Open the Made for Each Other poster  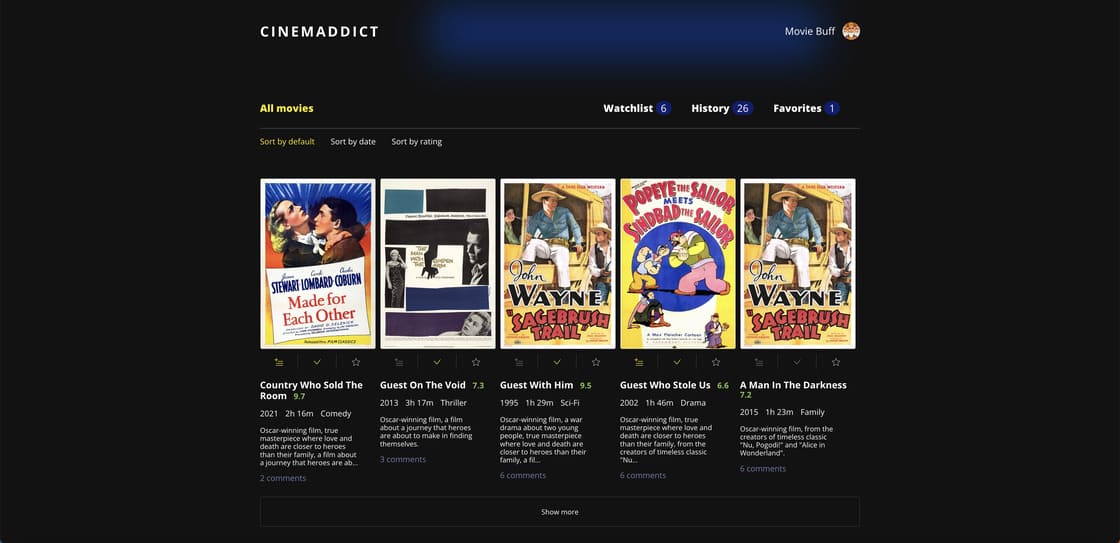tap(318, 264)
